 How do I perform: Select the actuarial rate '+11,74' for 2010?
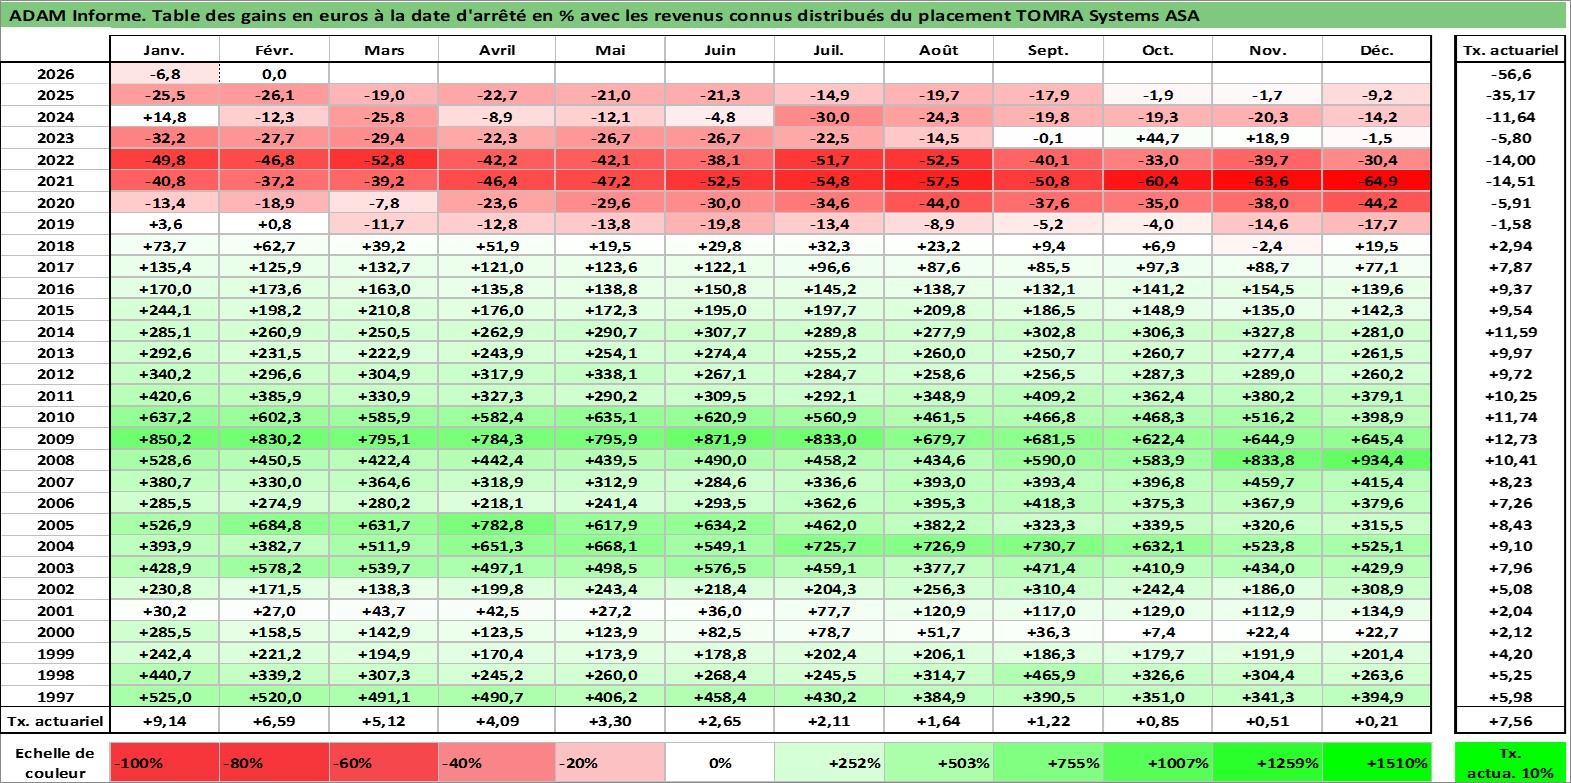(1510, 417)
